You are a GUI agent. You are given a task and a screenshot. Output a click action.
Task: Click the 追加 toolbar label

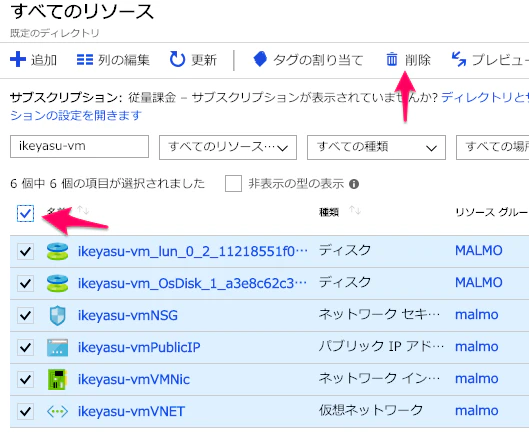pos(44,60)
